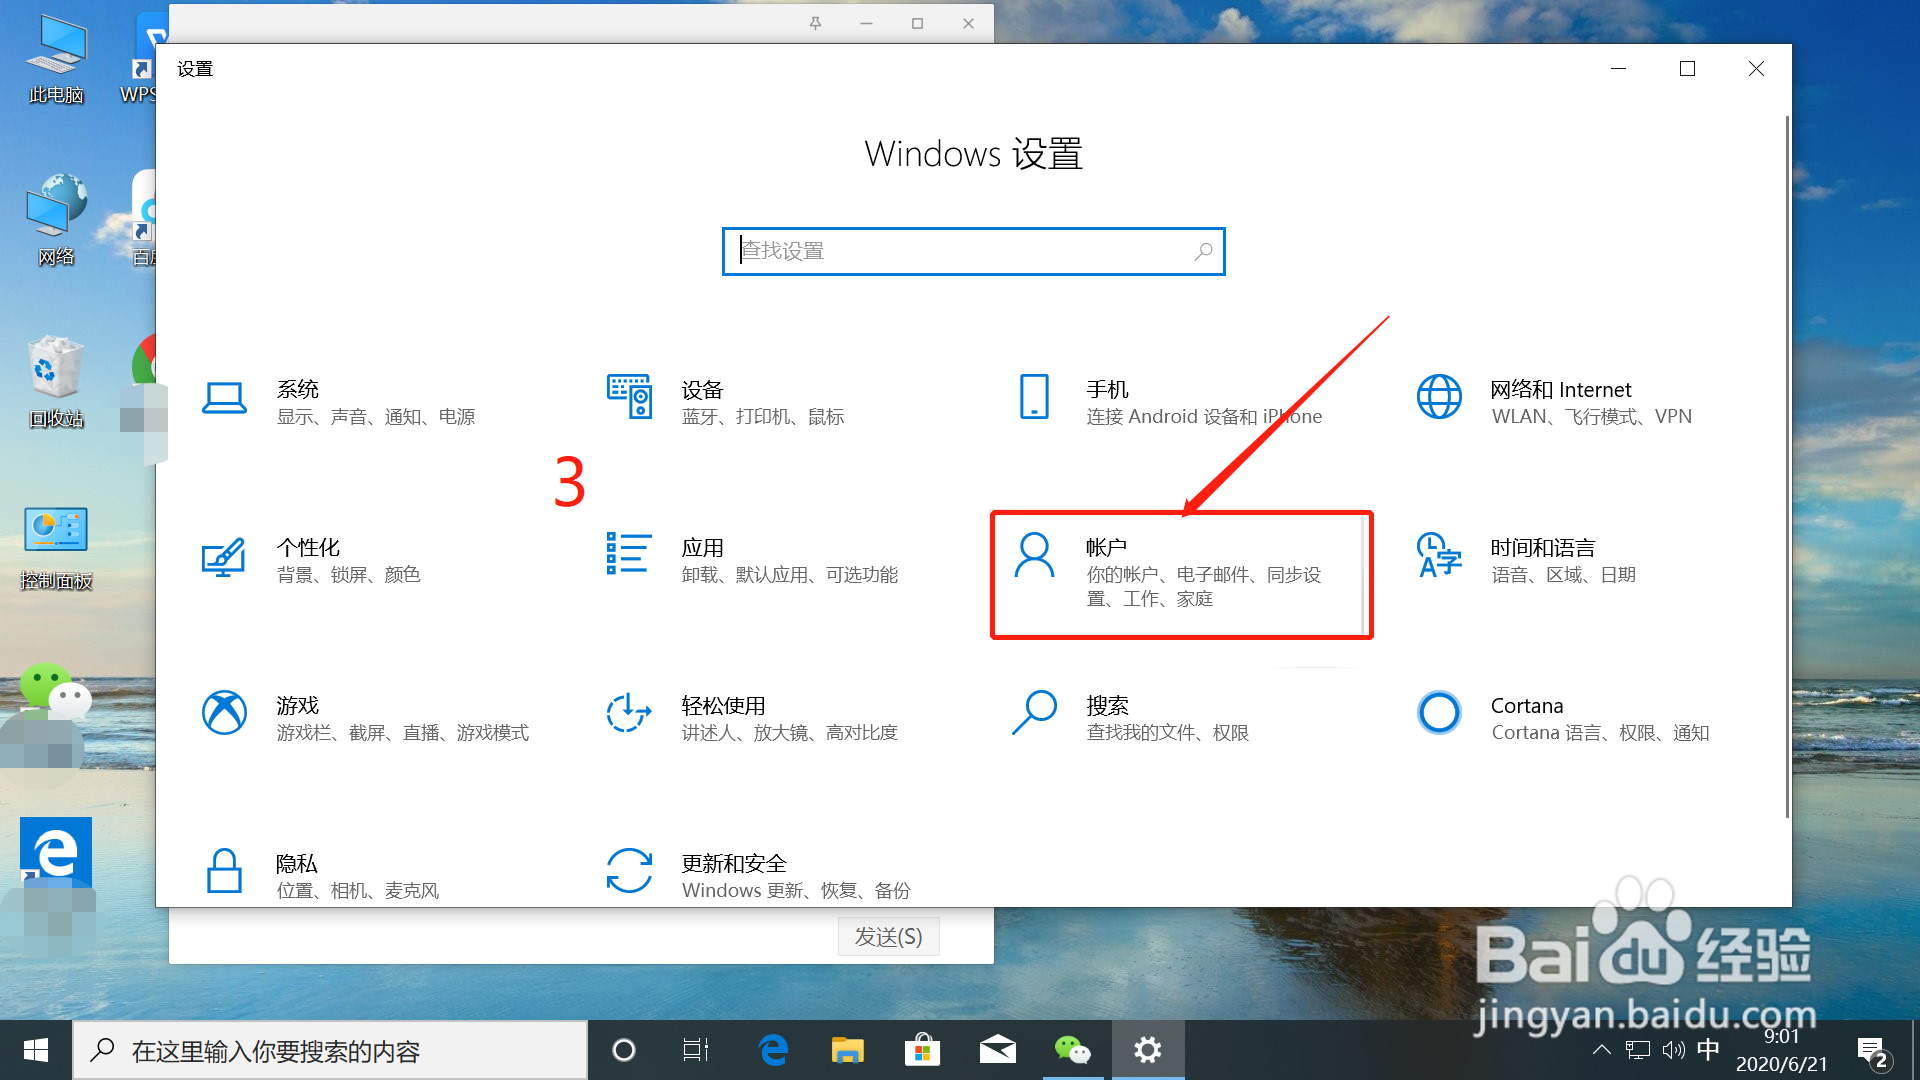
Task: Open 网络和 Internet globe icon
Action: (x=1439, y=397)
